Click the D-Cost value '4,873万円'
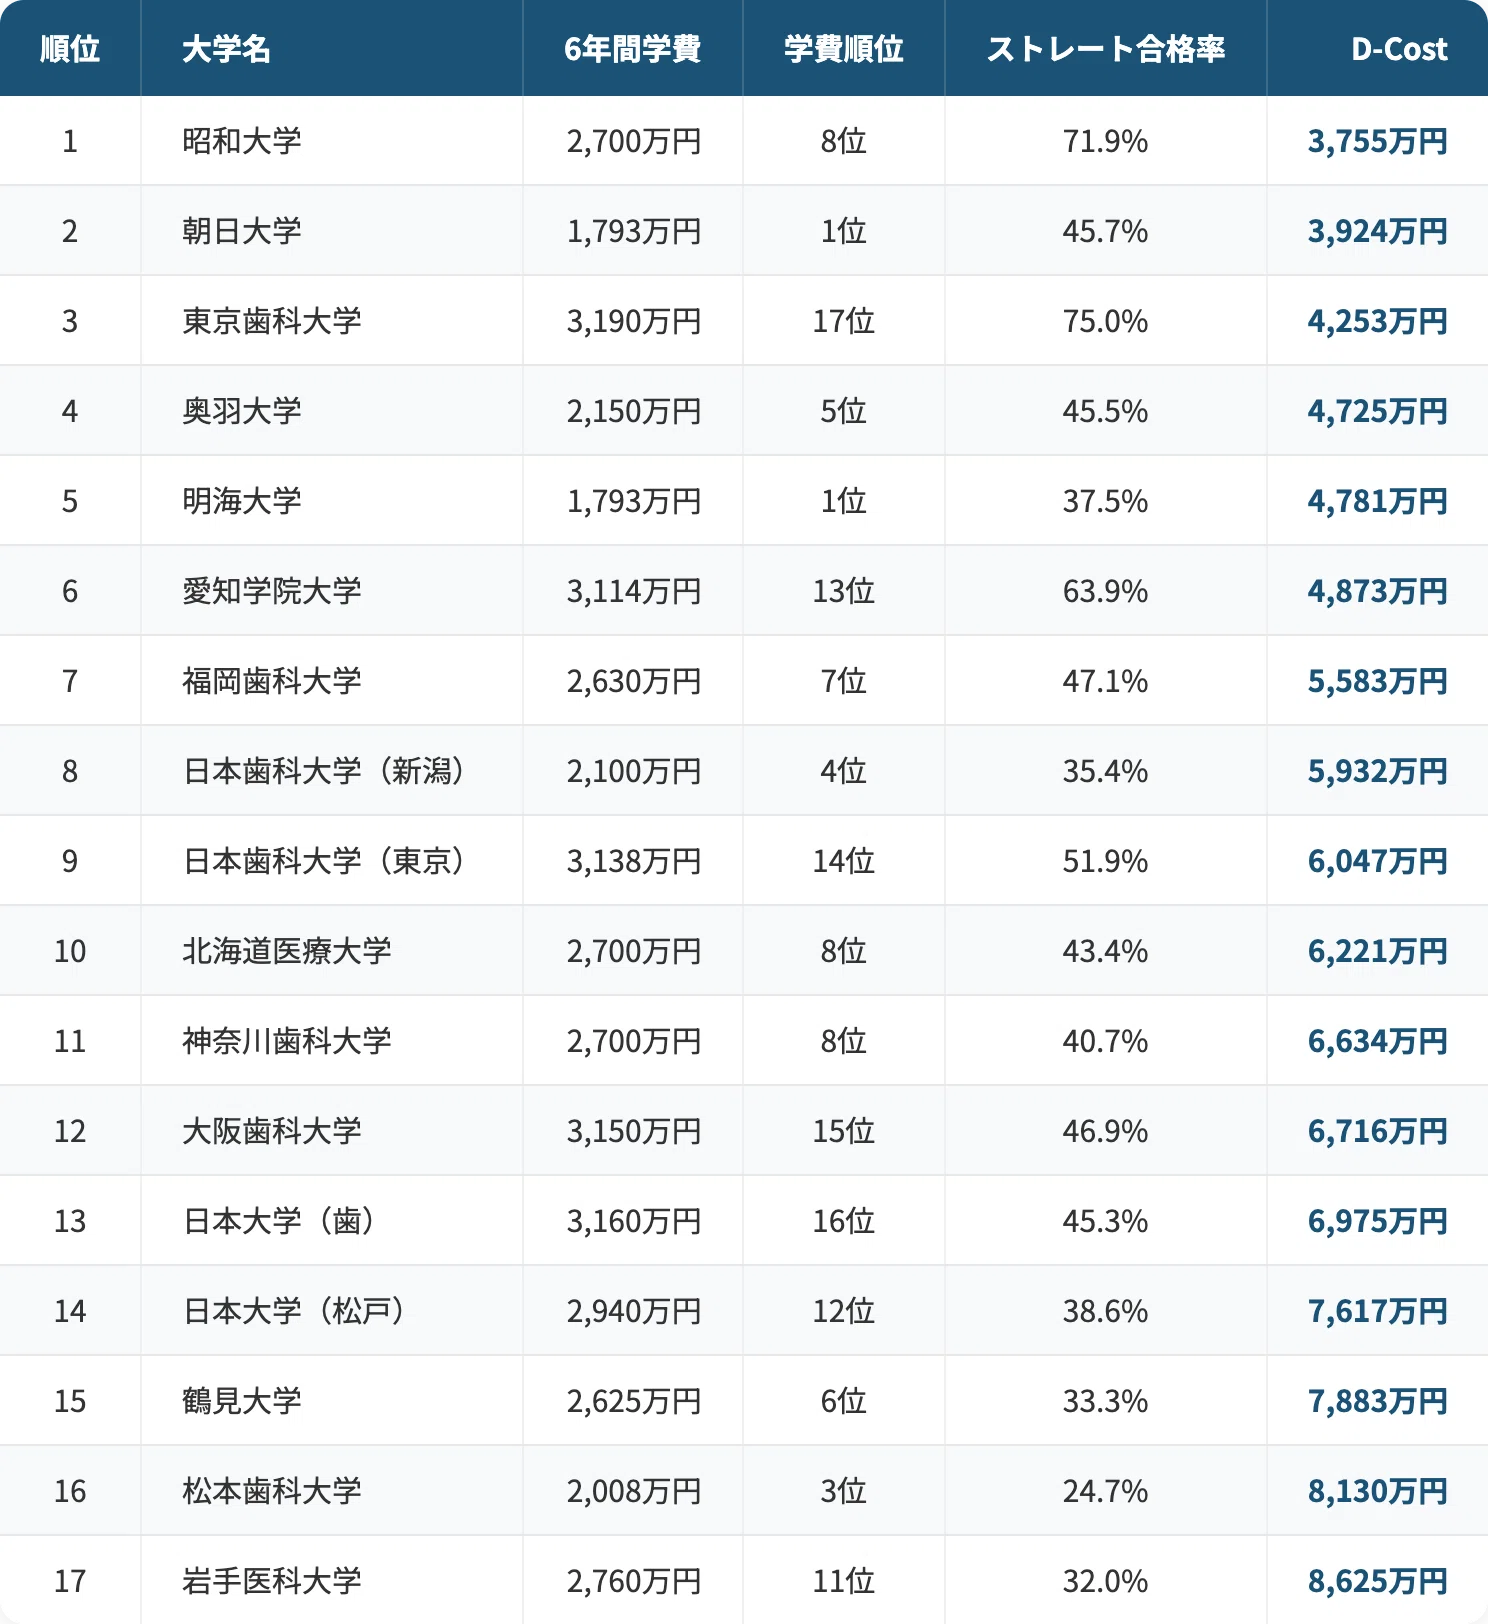The image size is (1488, 1624). pyautogui.click(x=1378, y=591)
